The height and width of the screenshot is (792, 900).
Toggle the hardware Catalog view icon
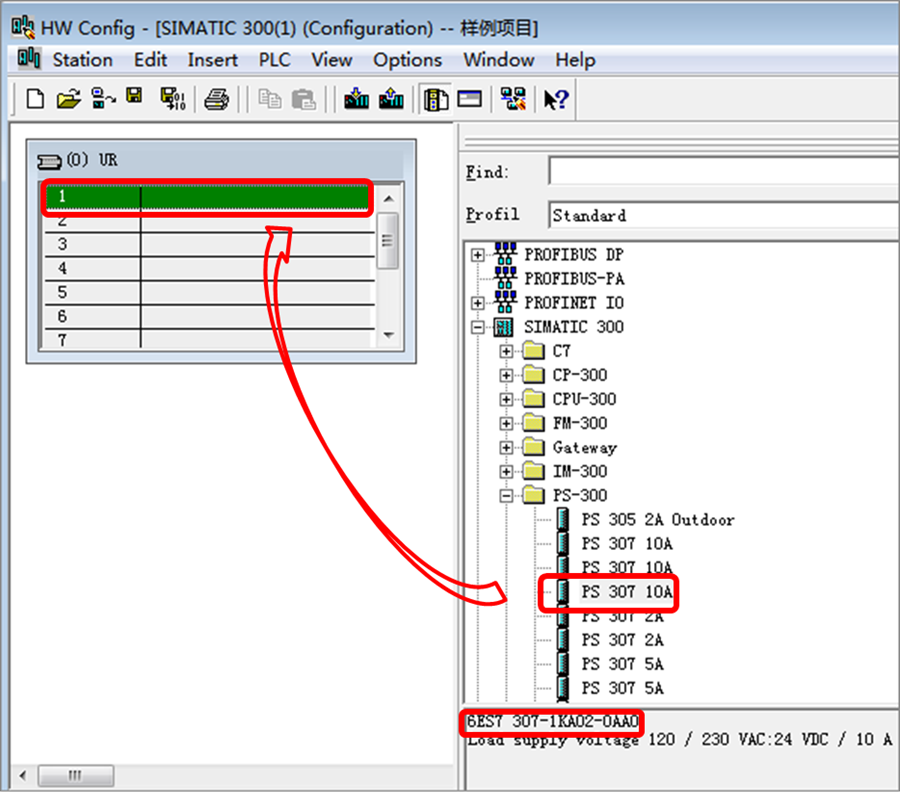tap(436, 99)
